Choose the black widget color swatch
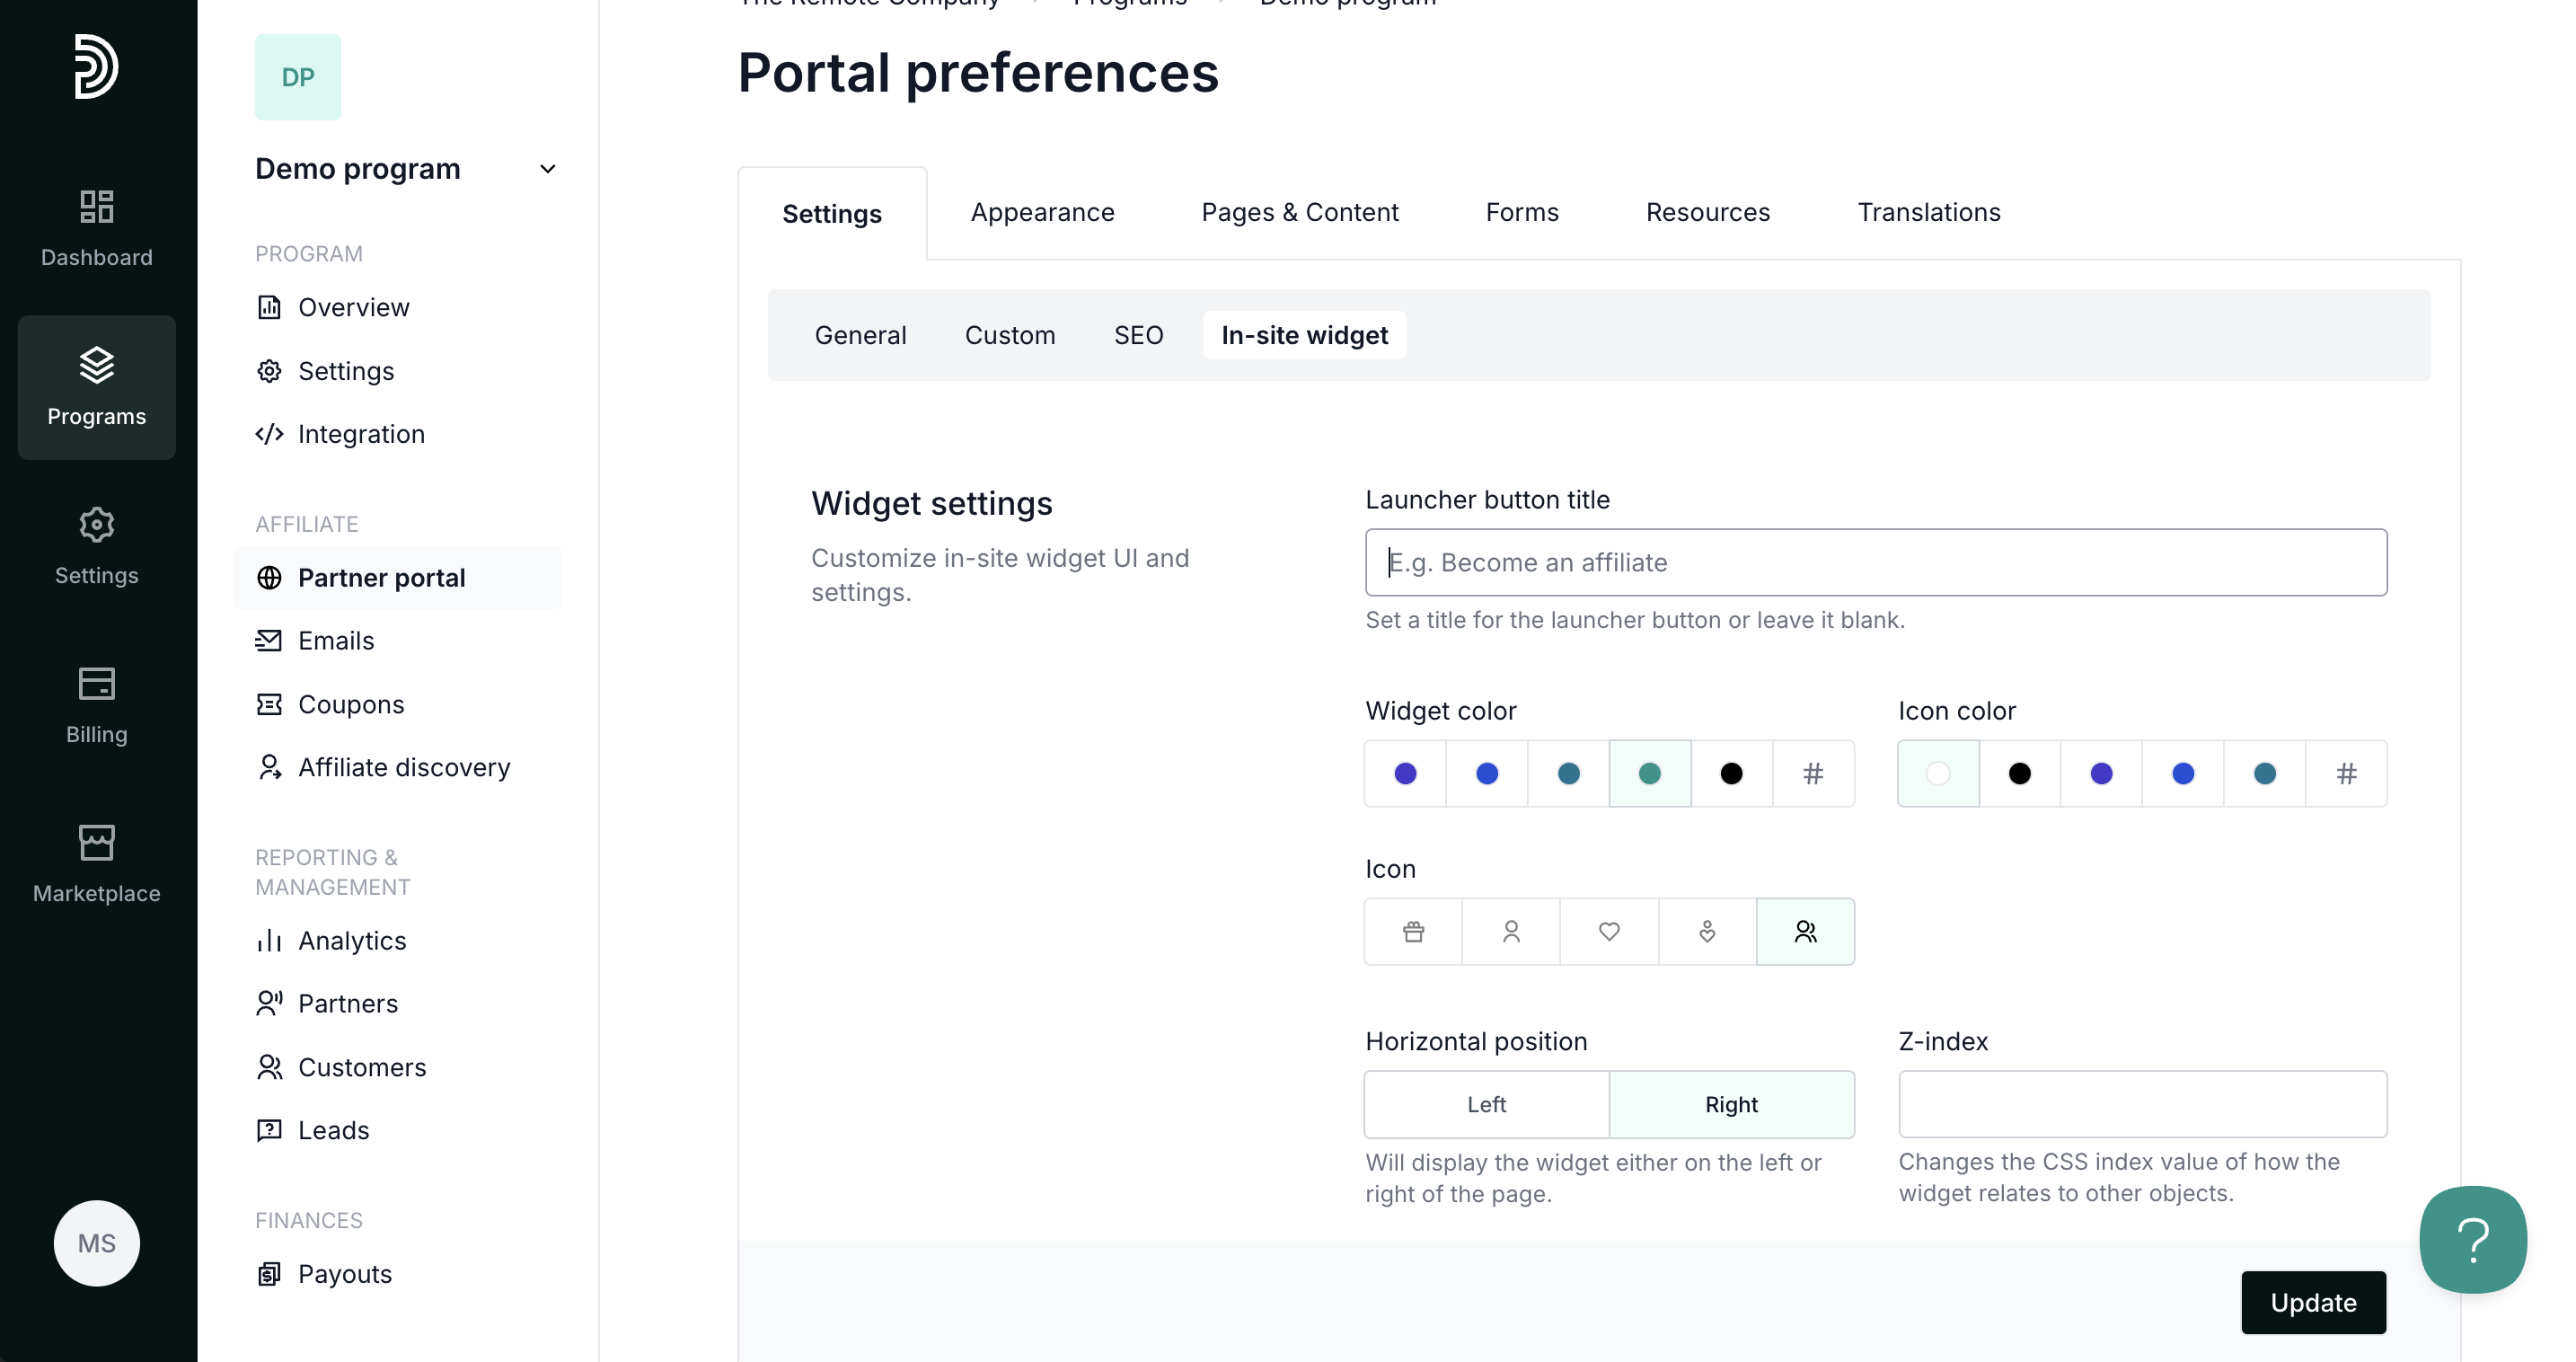Screen dimensions: 2576x1362 [x=1730, y=773]
